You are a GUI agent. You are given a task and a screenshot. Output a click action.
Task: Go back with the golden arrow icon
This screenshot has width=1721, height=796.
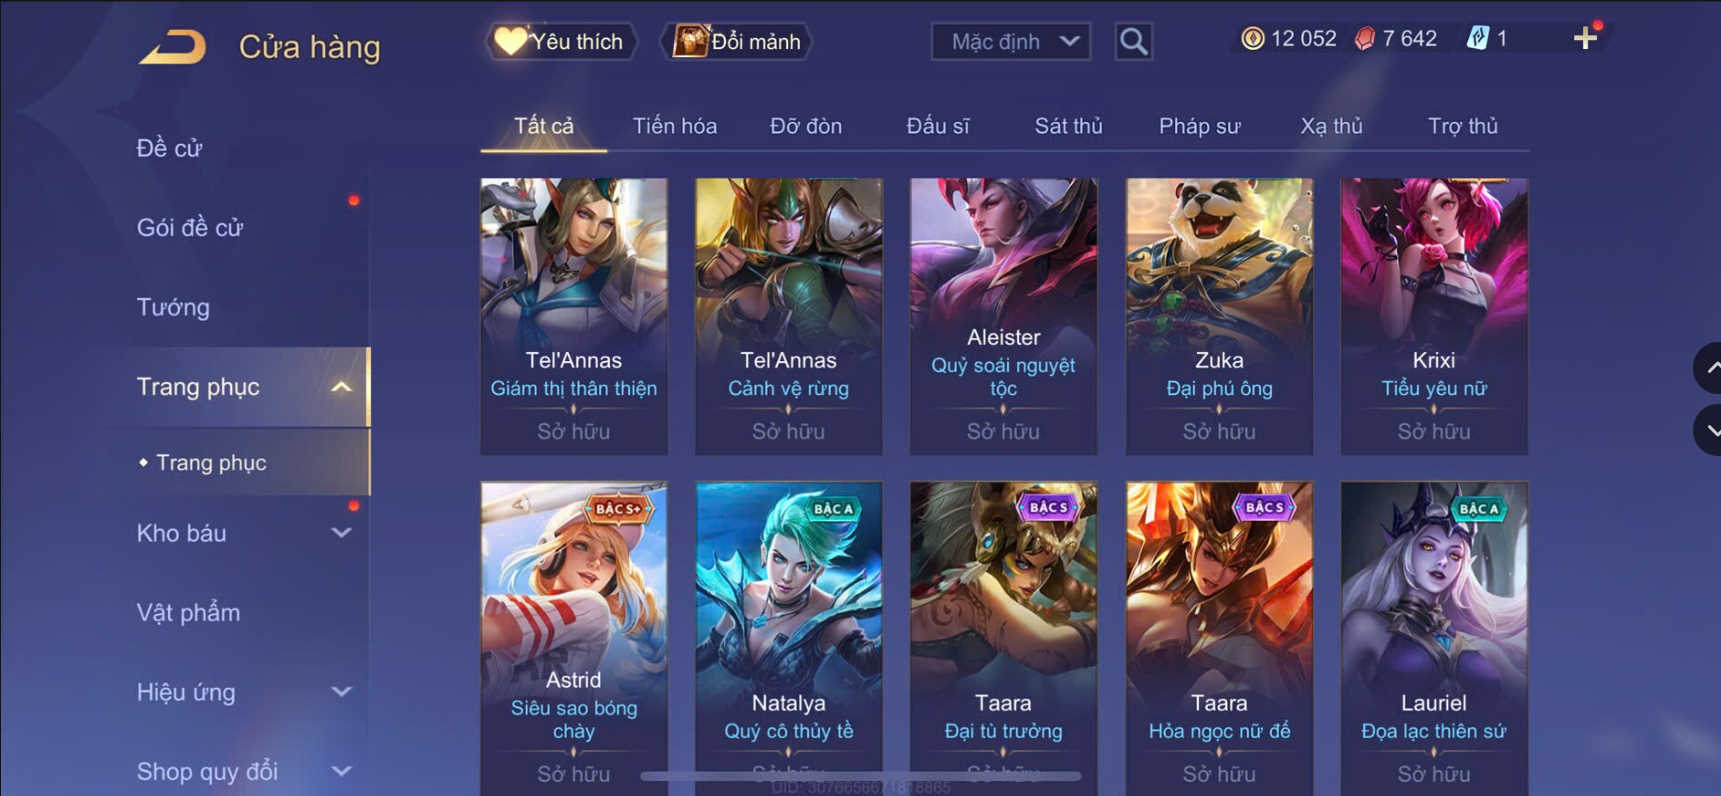pyautogui.click(x=172, y=46)
